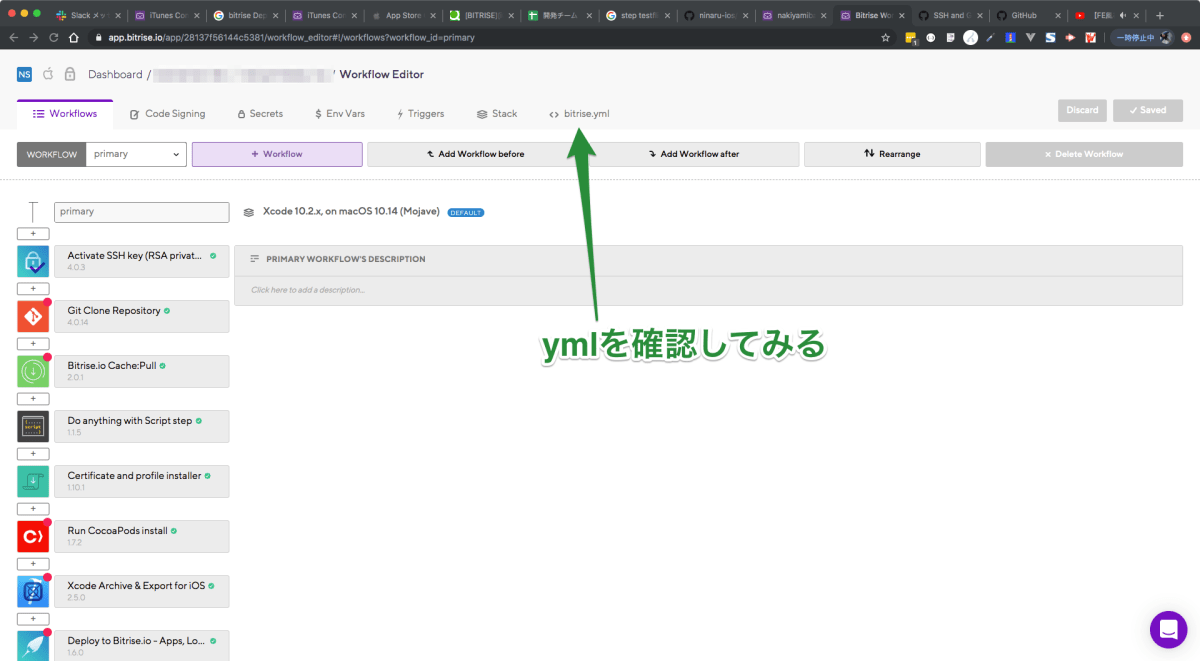Click the Discard button
Image resolution: width=1200 pixels, height=661 pixels.
click(1082, 110)
